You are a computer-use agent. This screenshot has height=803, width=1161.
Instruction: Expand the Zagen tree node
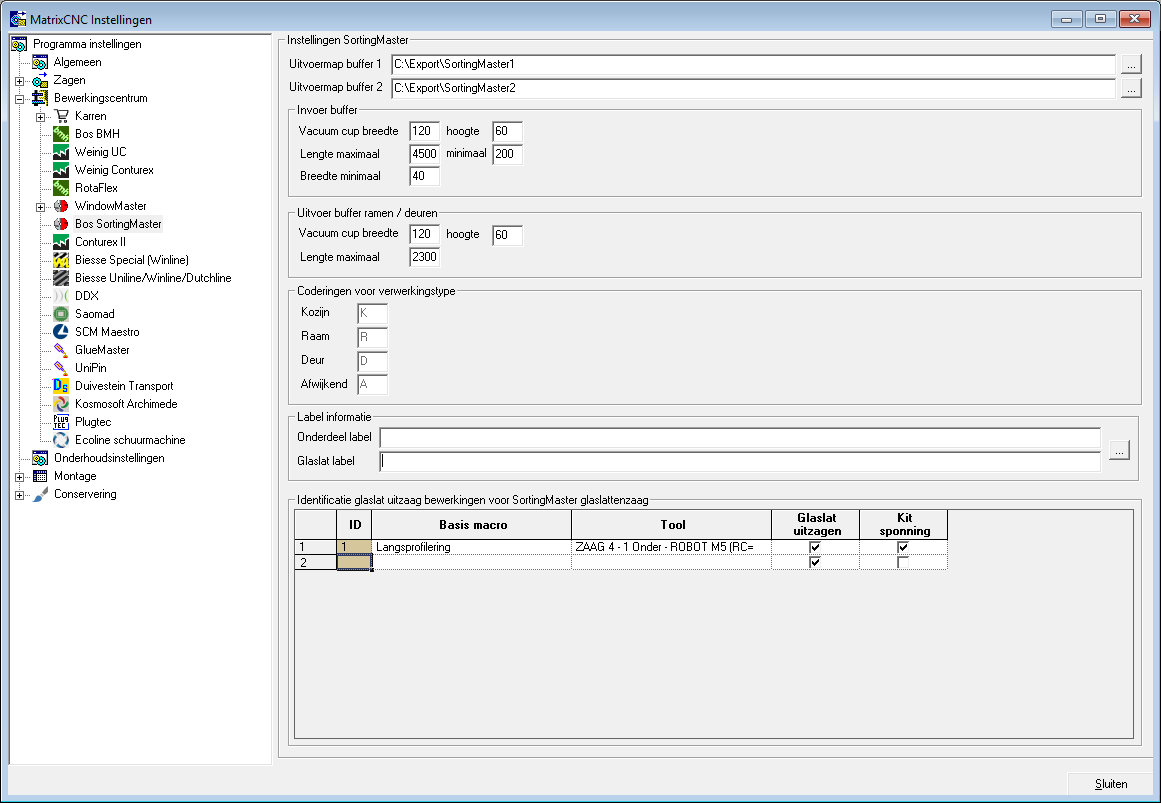pos(19,81)
